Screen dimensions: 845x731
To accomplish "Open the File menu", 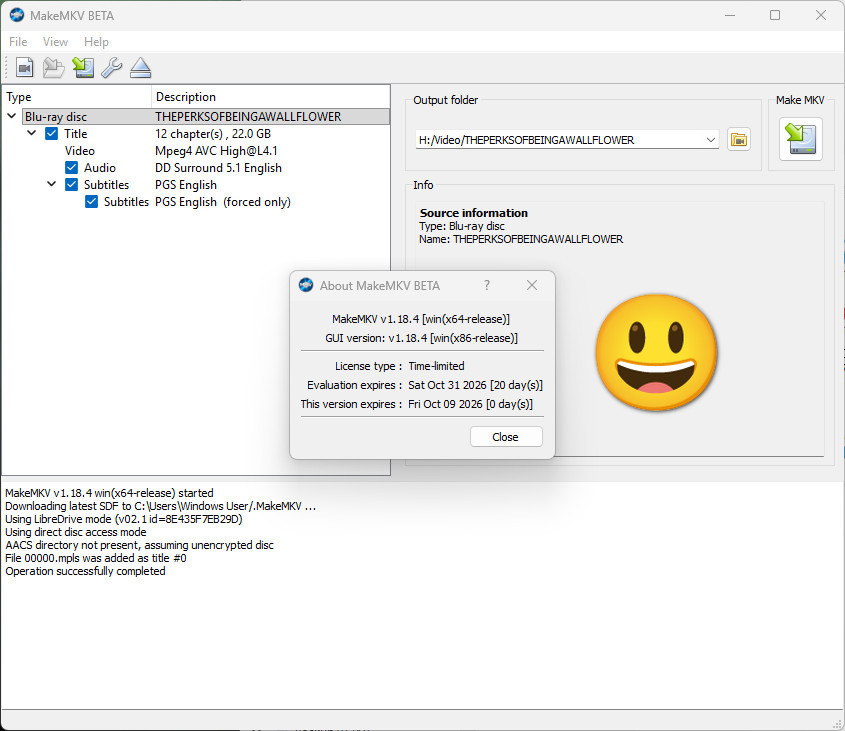I will (18, 42).
